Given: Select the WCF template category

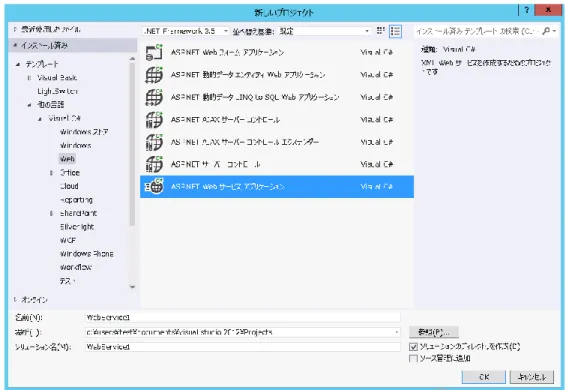Looking at the screenshot, I should pyautogui.click(x=68, y=241).
